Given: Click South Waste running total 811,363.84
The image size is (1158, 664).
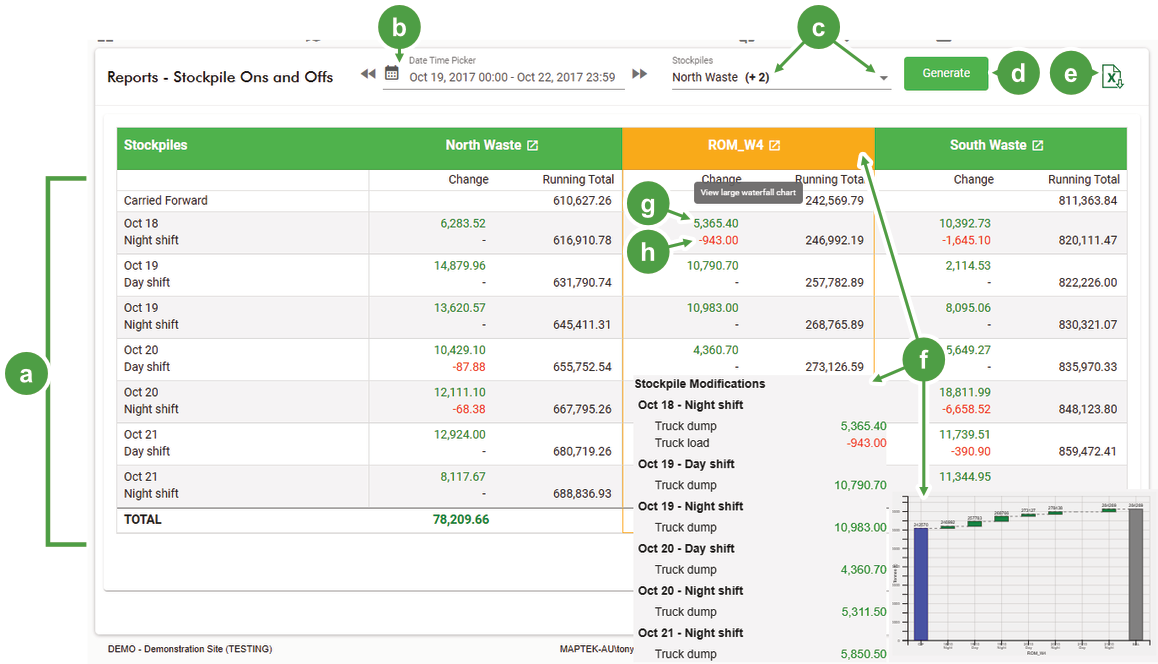Looking at the screenshot, I should pos(1088,201).
